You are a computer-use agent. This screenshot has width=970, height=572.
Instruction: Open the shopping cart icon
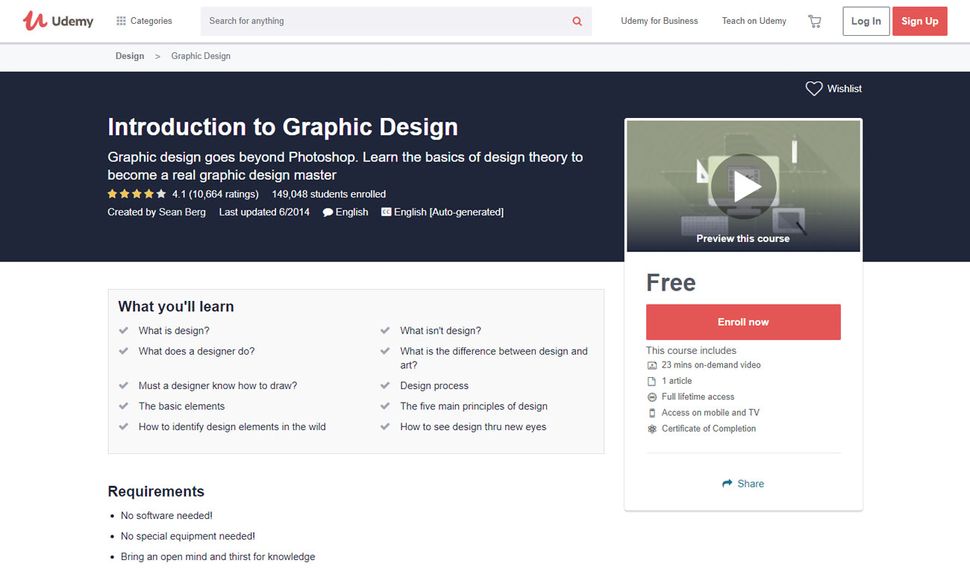click(815, 22)
